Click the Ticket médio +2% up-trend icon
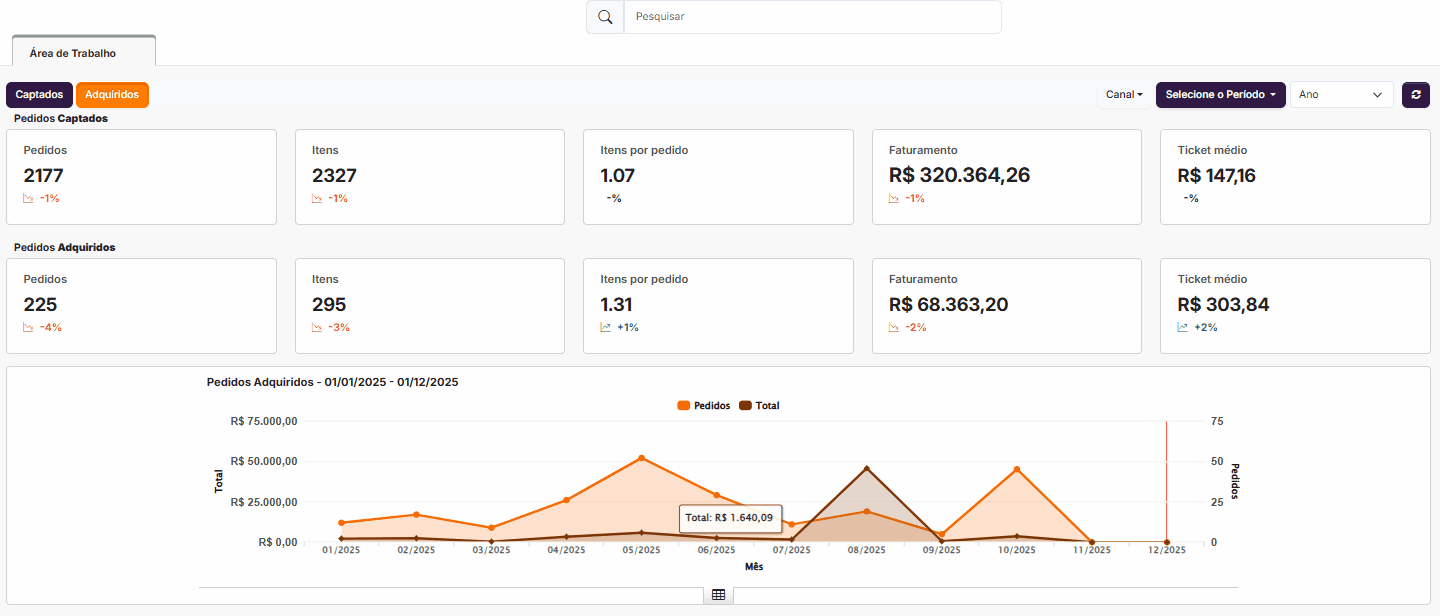Viewport: 1440px width, 616px height. pyautogui.click(x=1183, y=328)
